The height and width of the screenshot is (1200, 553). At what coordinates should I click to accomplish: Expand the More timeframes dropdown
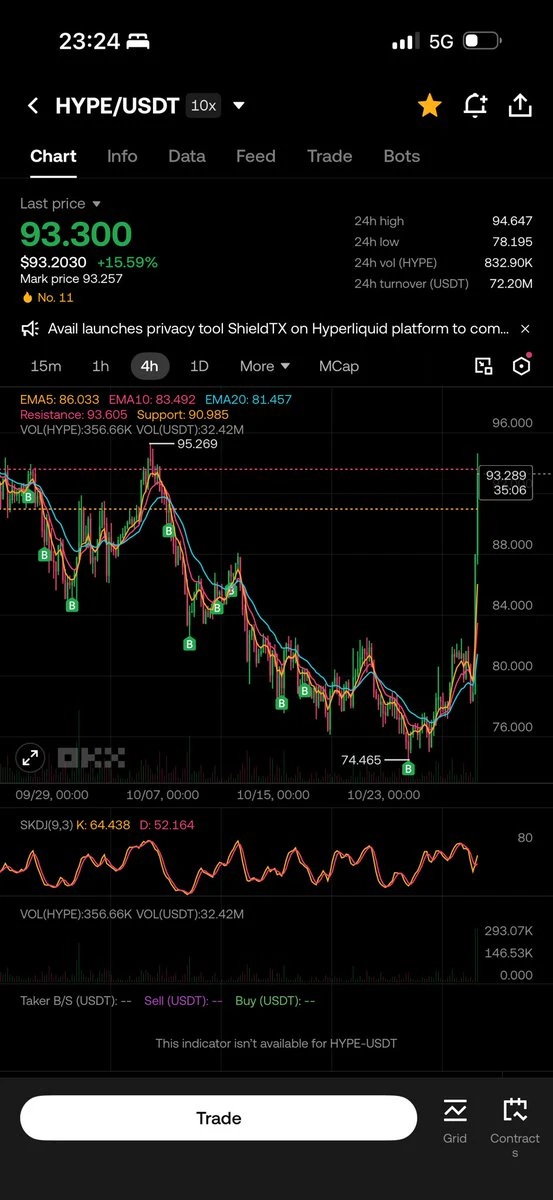click(265, 366)
